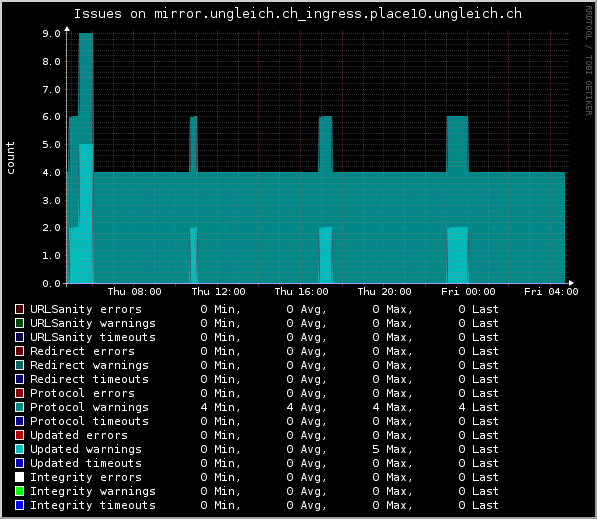This screenshot has width=597, height=519.
Task: Click the Integrity errors white swatch
Action: [x=19, y=477]
